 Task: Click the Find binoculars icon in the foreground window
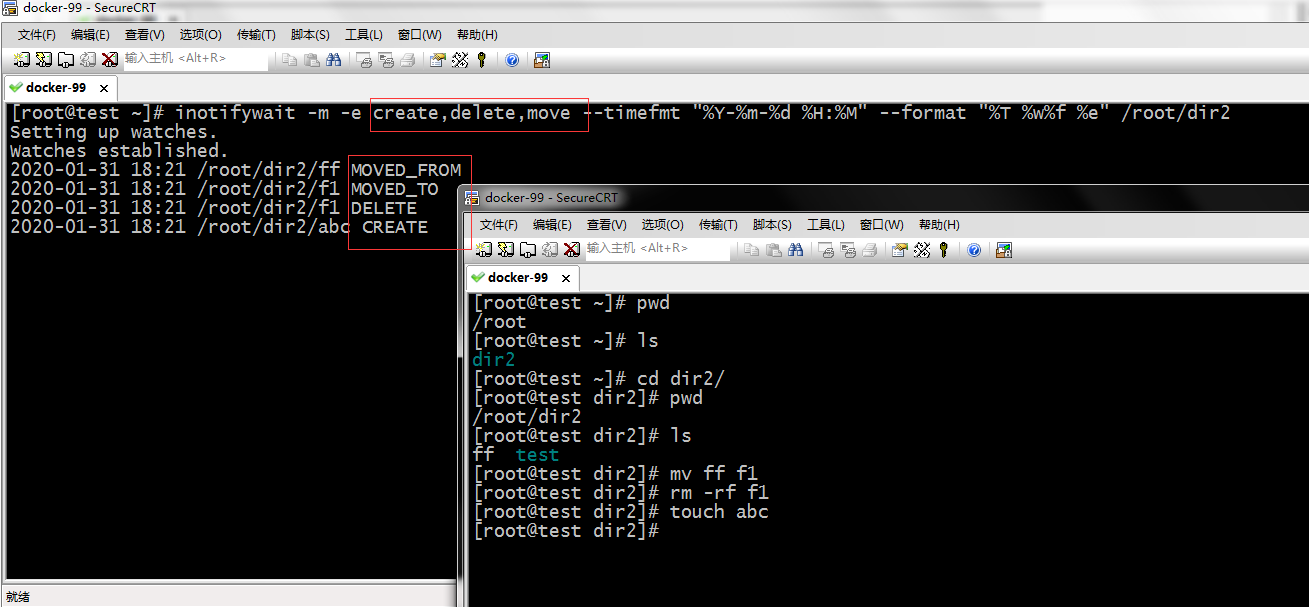(x=795, y=249)
